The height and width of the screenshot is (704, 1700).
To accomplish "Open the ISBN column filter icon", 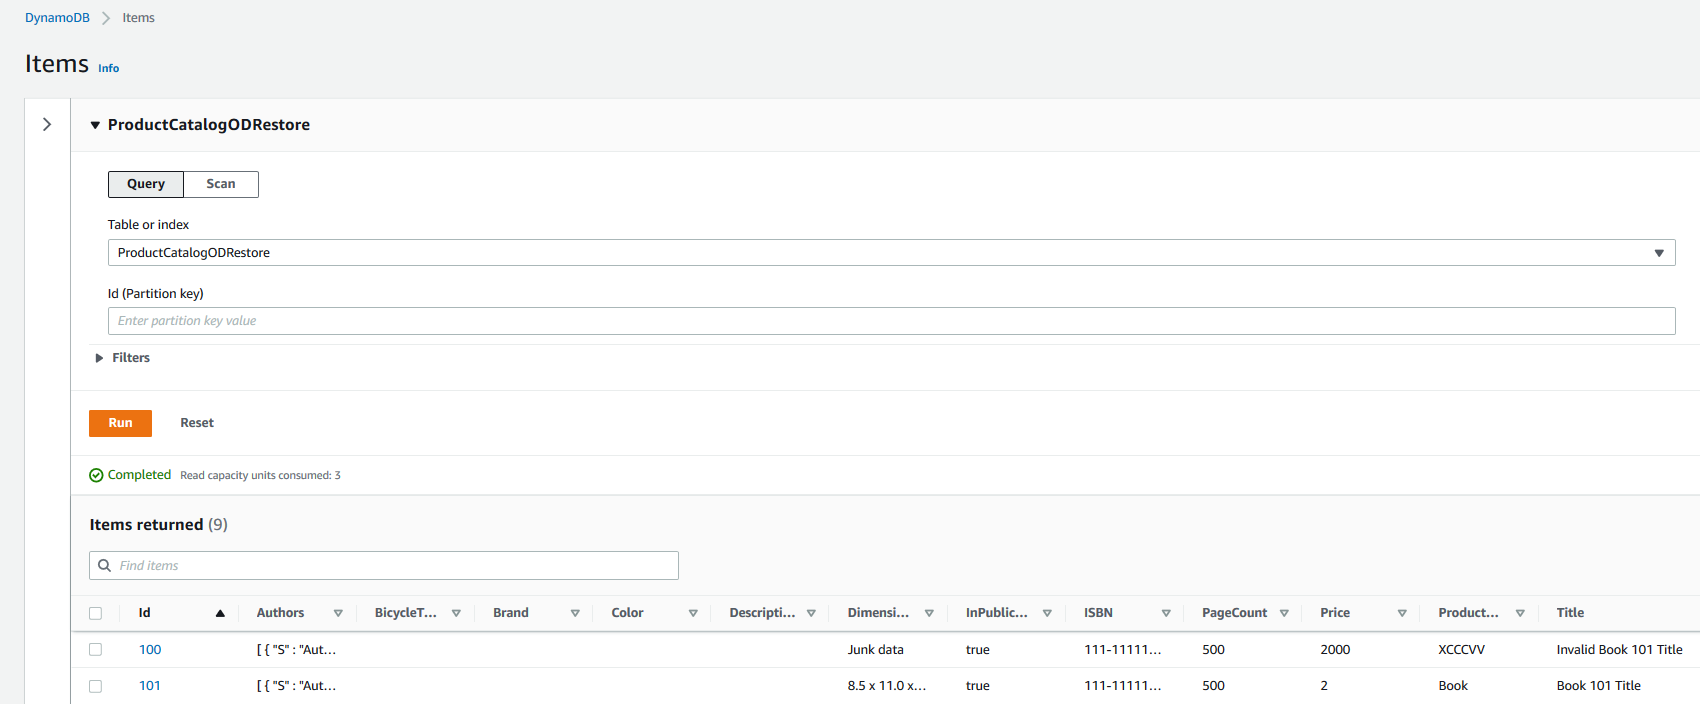I will 1166,613.
